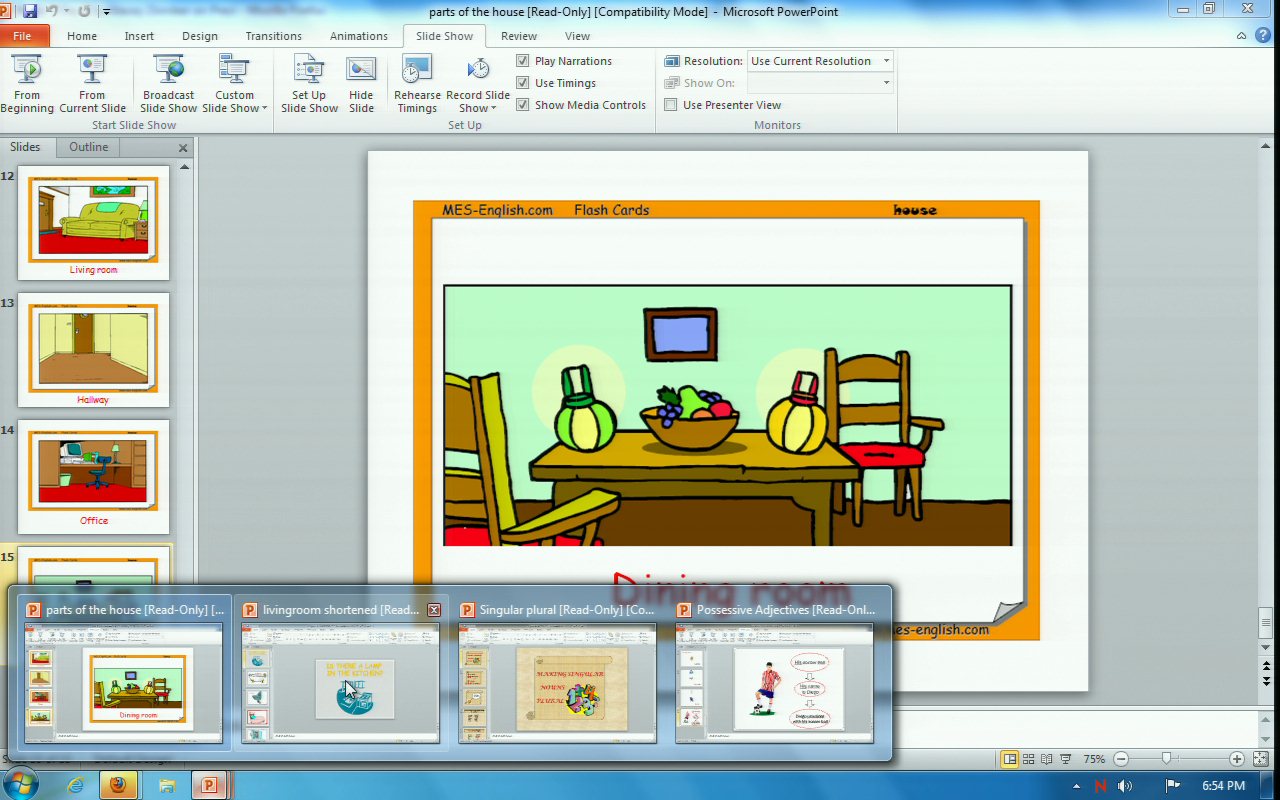This screenshot has height=800, width=1280.
Task: Toggle the Use Timings checkbox
Action: coord(523,83)
